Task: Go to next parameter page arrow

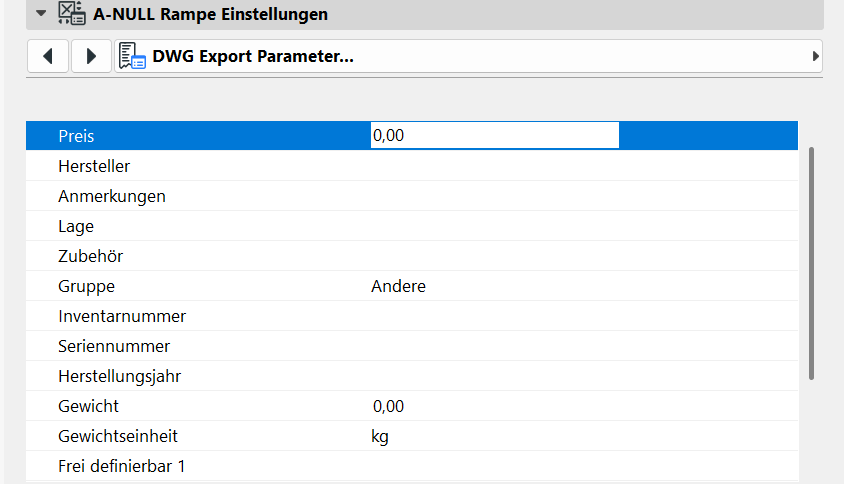Action: (91, 56)
